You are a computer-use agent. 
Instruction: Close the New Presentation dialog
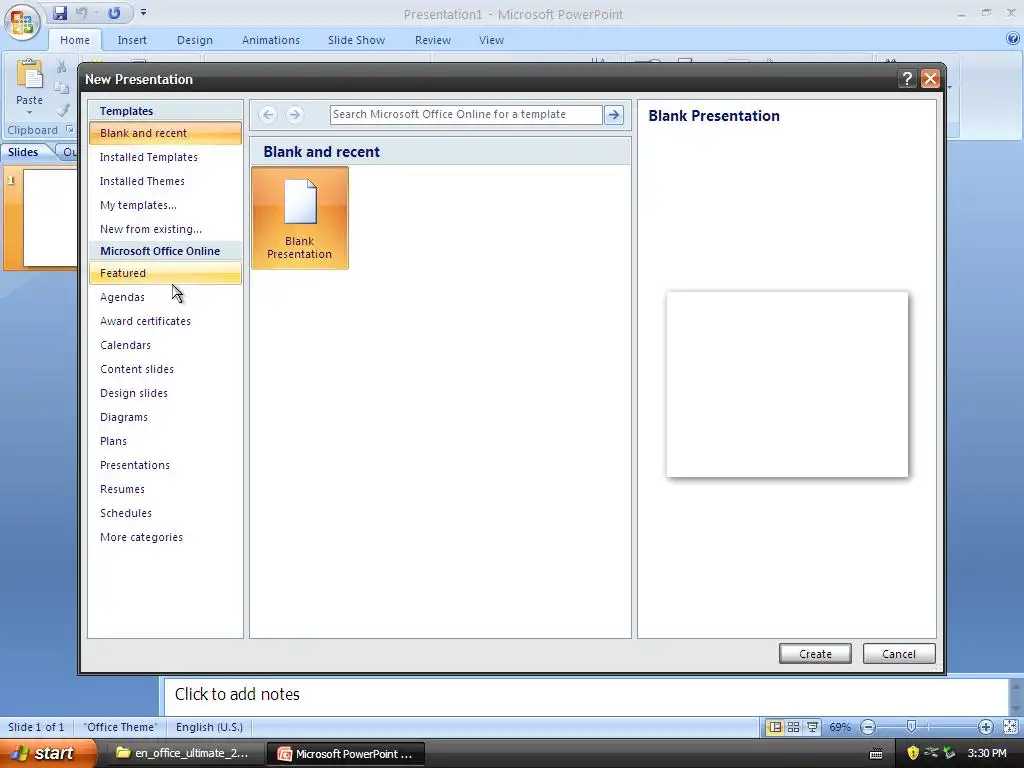pos(930,79)
